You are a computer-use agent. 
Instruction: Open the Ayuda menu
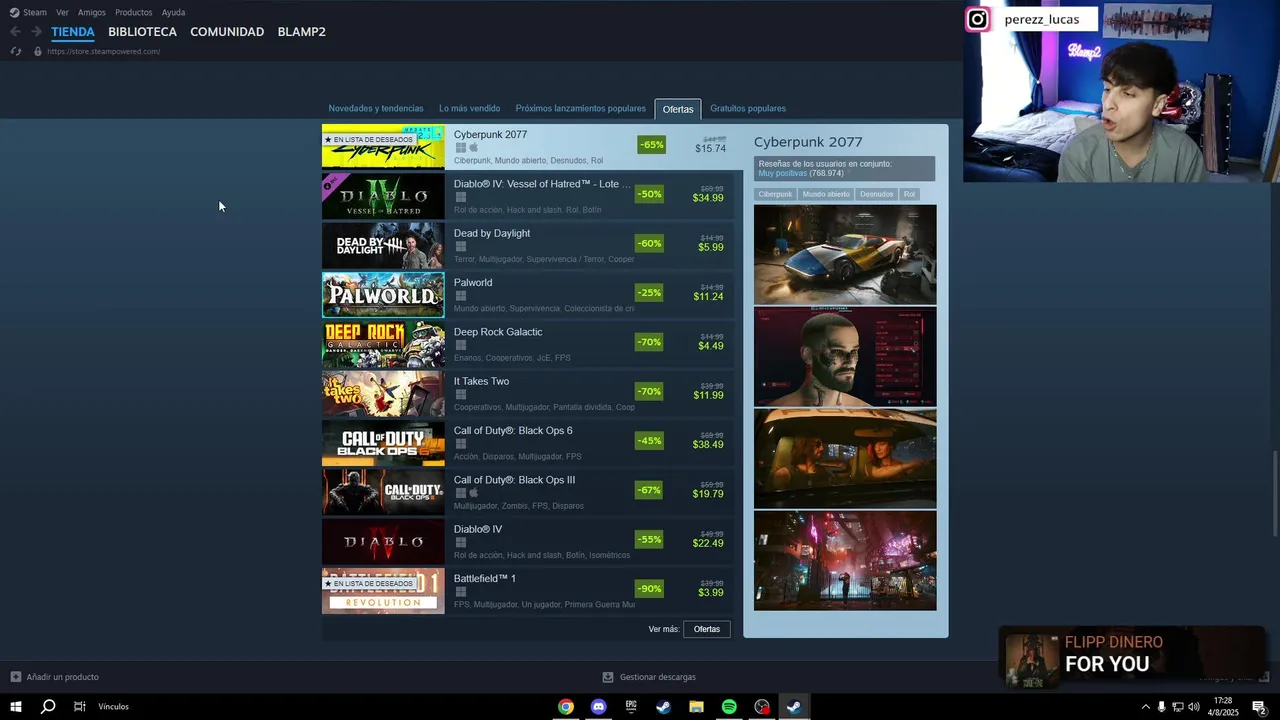[x=173, y=12]
